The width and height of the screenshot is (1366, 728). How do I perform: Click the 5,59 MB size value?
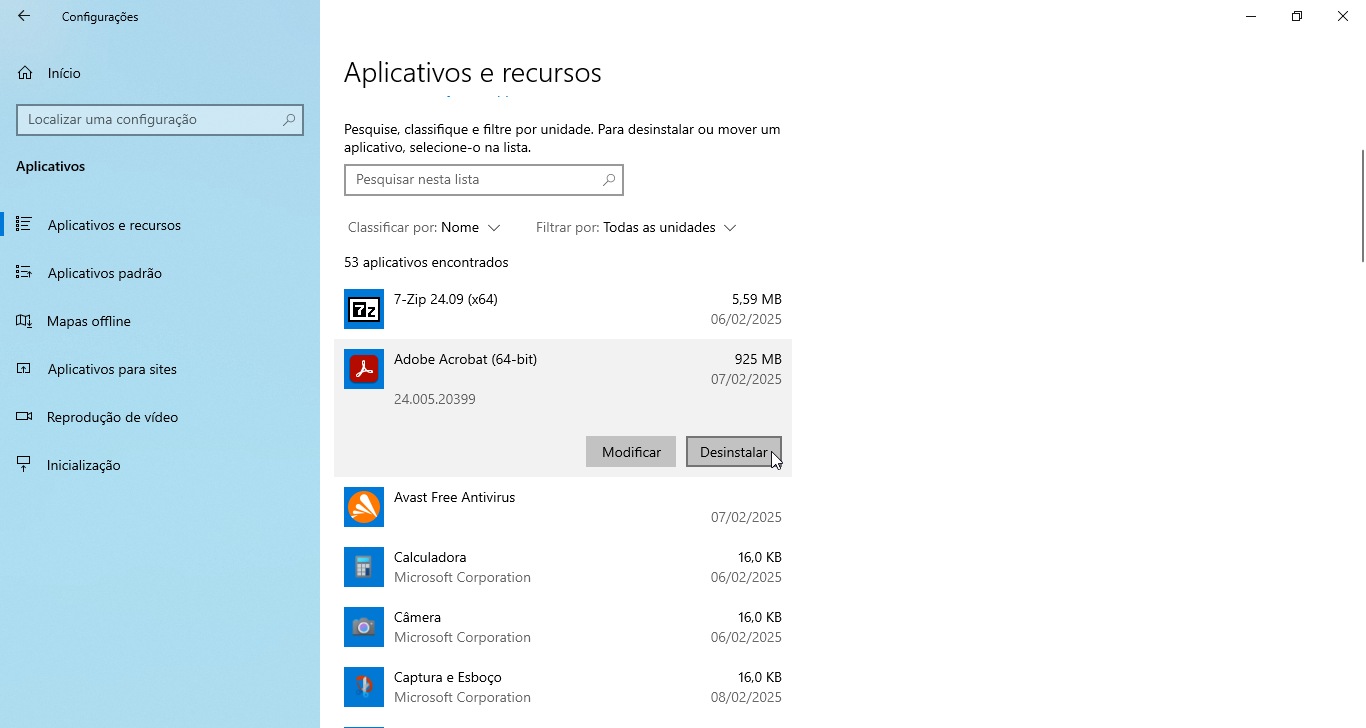757,299
